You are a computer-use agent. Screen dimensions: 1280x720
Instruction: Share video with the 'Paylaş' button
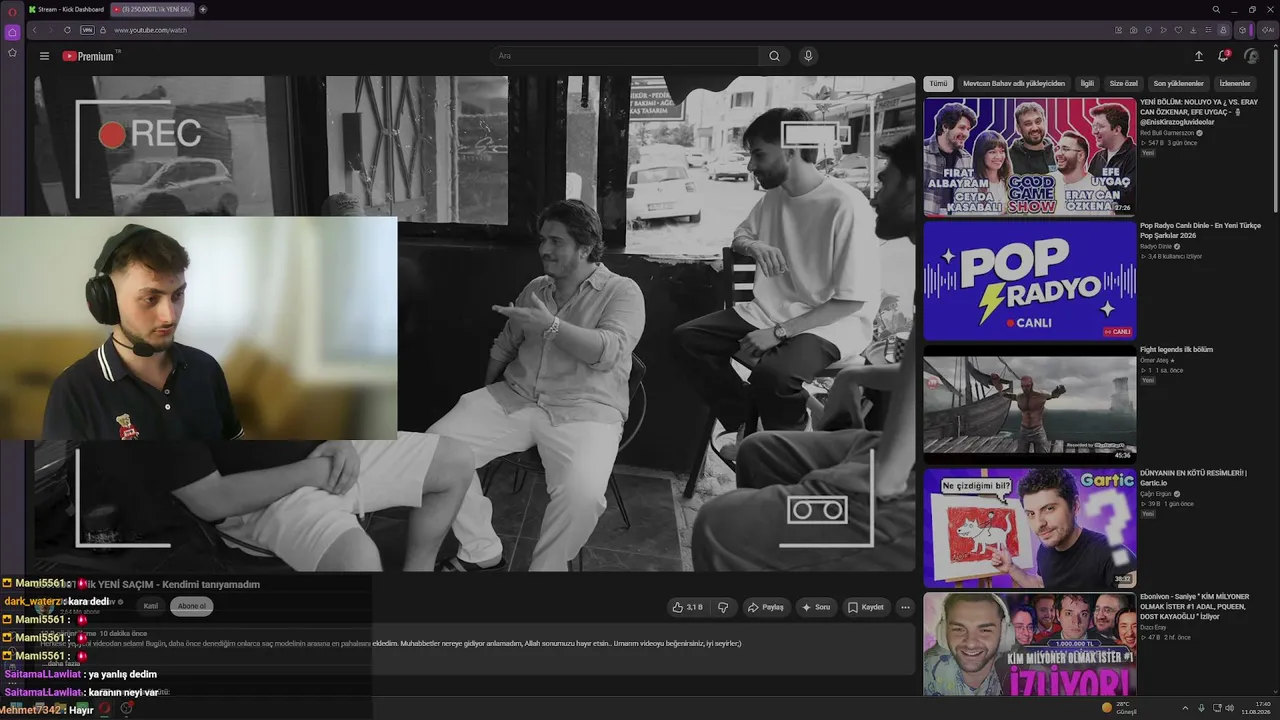tap(766, 607)
